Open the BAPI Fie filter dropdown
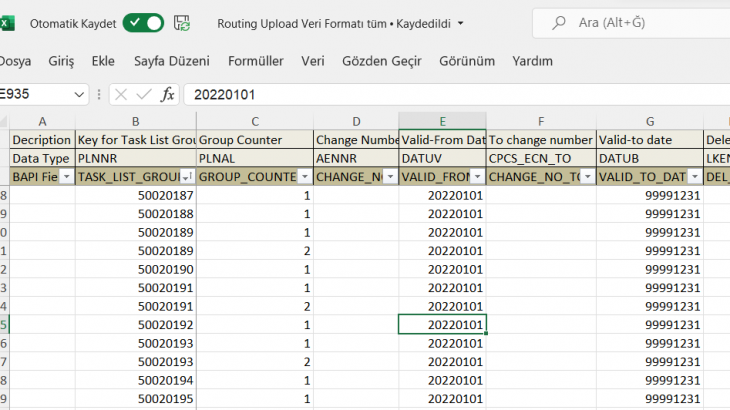The image size is (730, 410). pyautogui.click(x=67, y=177)
